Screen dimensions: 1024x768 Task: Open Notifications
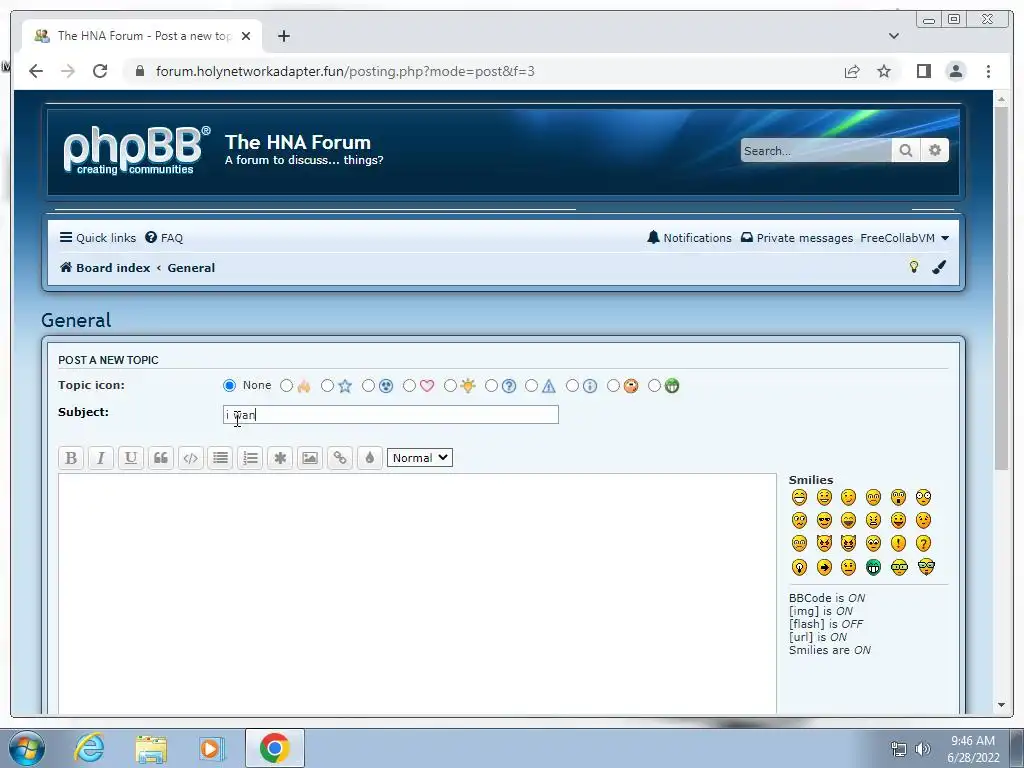(689, 238)
